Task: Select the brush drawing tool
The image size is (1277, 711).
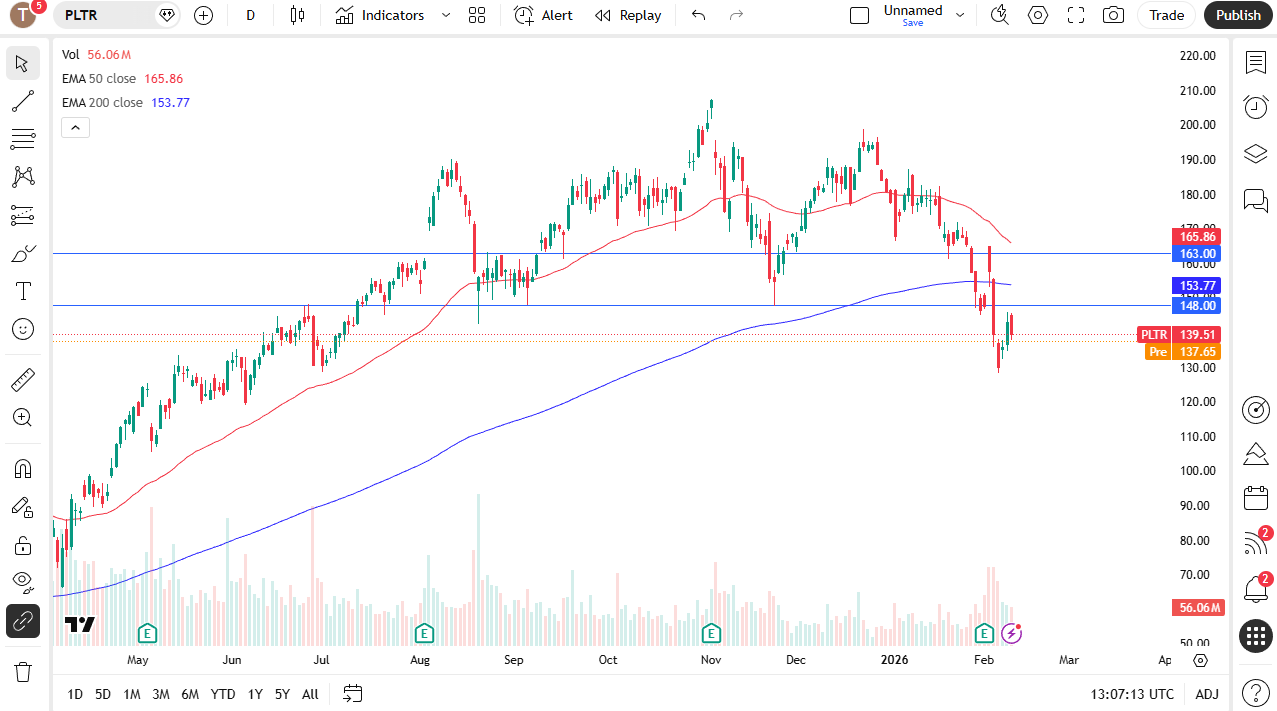Action: (23, 253)
